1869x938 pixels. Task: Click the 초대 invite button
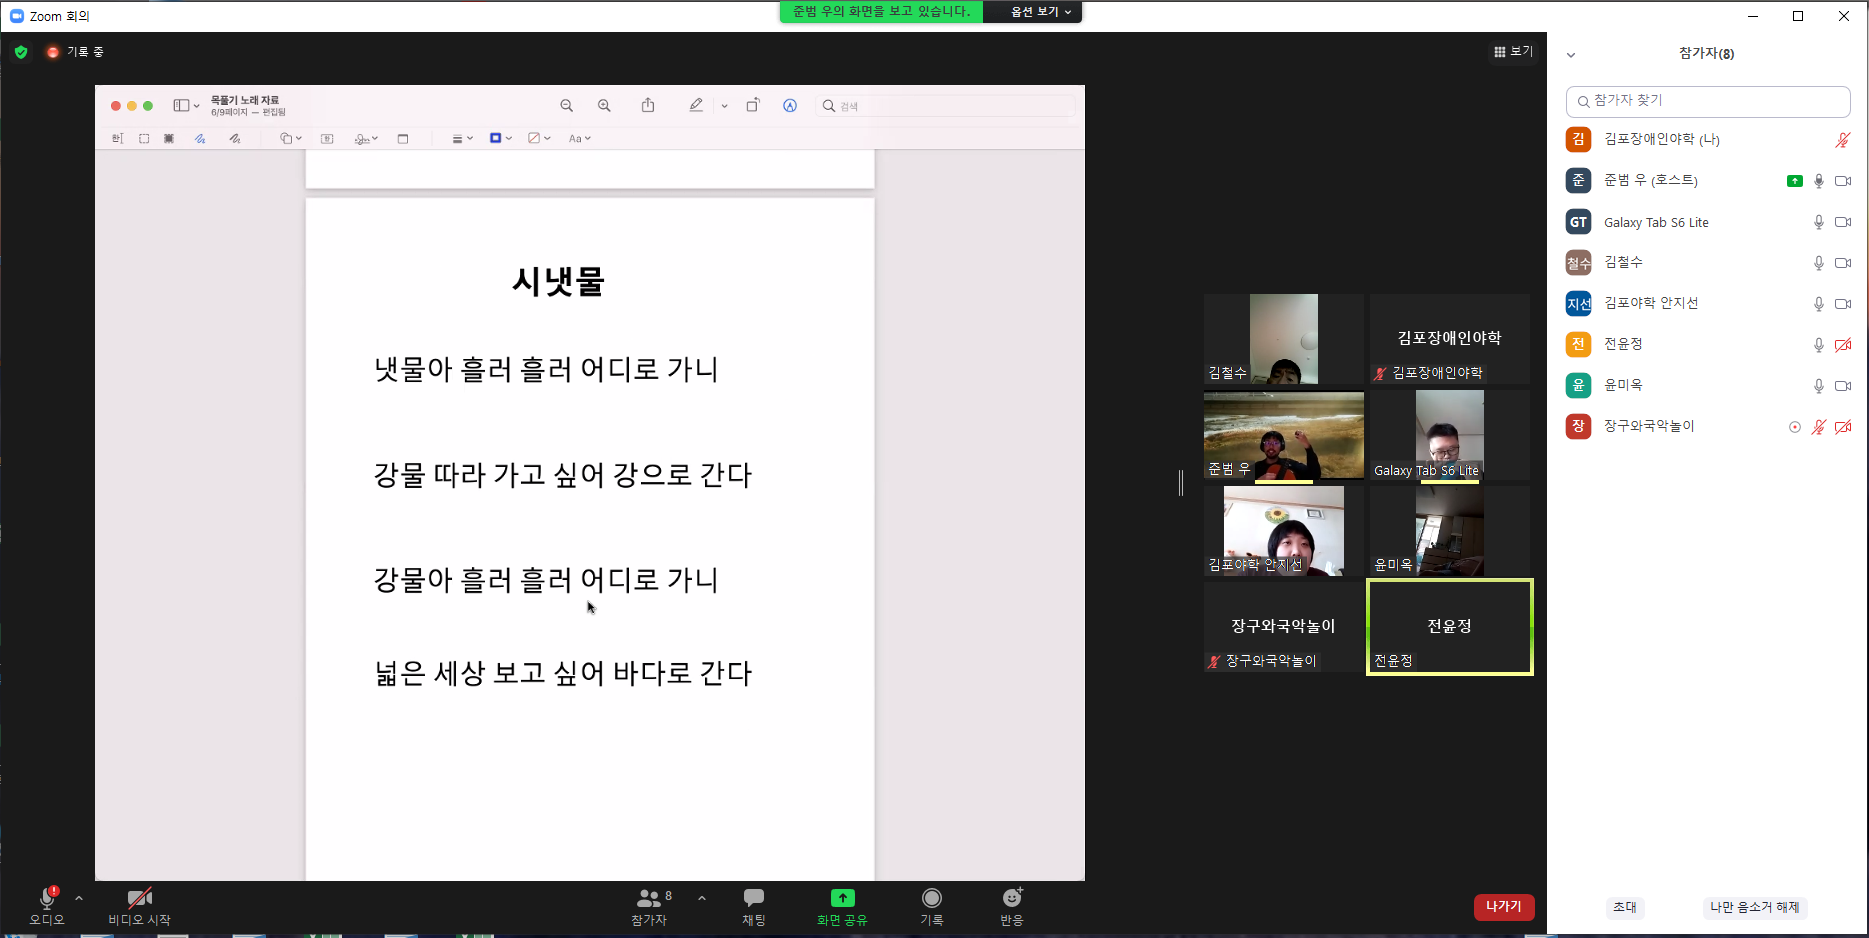click(x=1625, y=907)
